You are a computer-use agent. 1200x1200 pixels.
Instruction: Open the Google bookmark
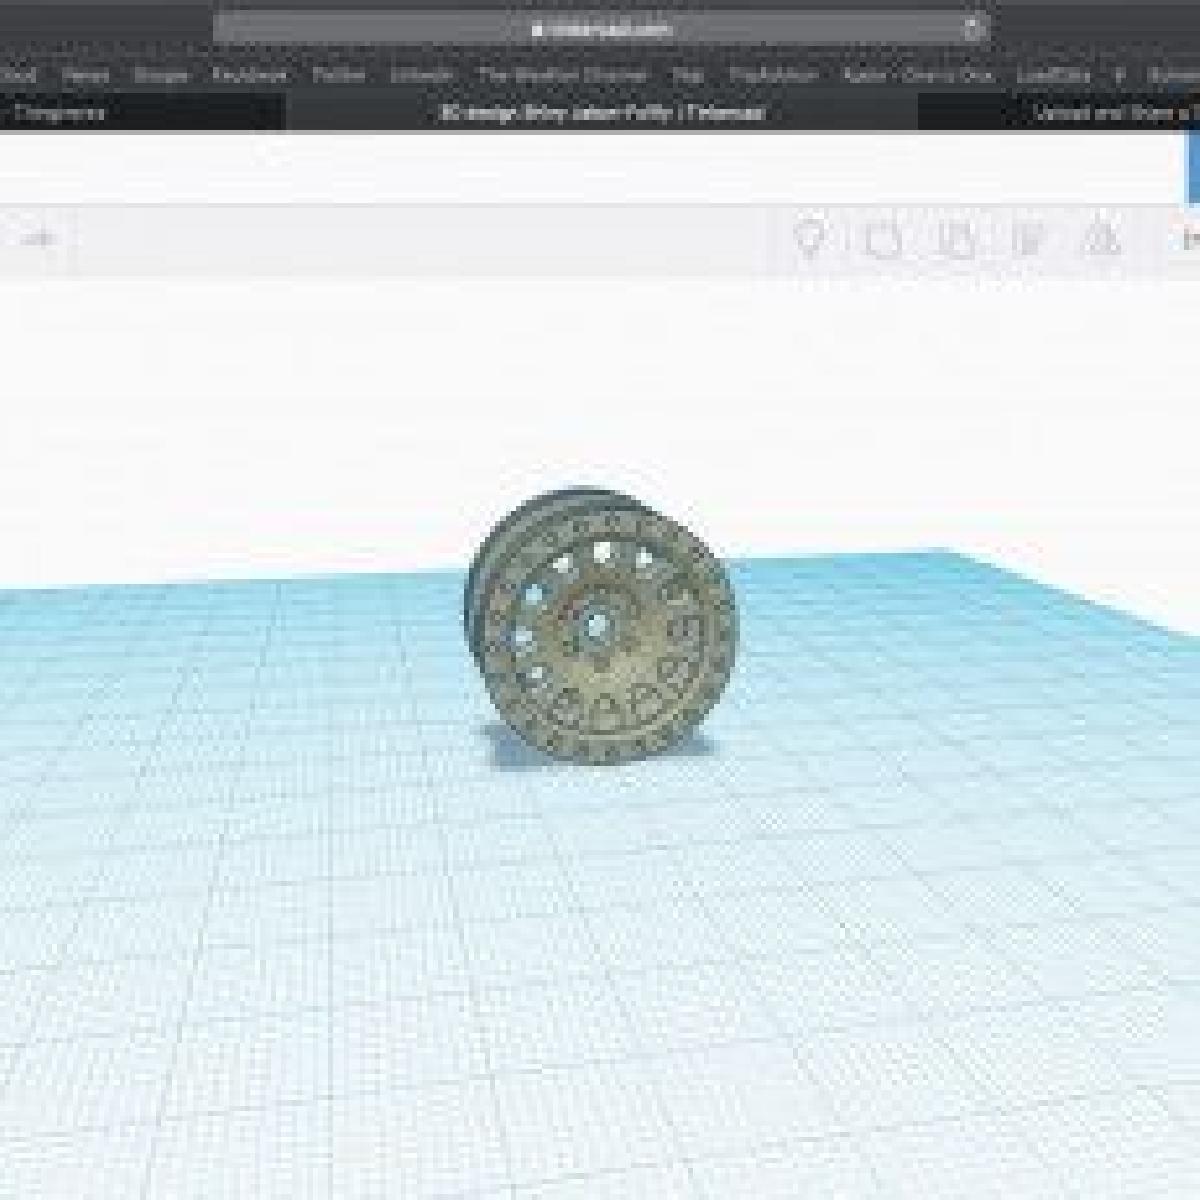point(160,76)
